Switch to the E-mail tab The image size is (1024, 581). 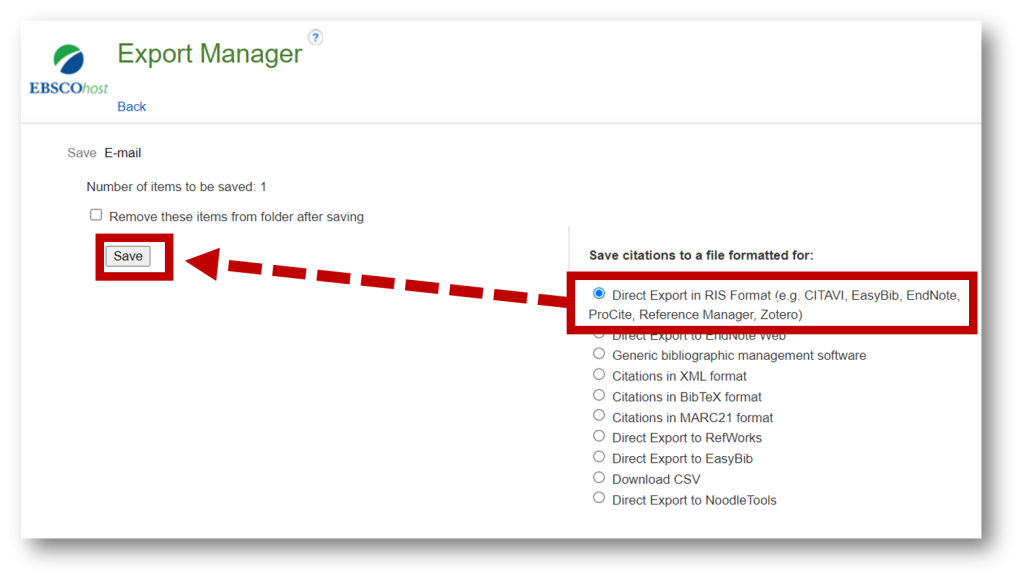tap(123, 153)
